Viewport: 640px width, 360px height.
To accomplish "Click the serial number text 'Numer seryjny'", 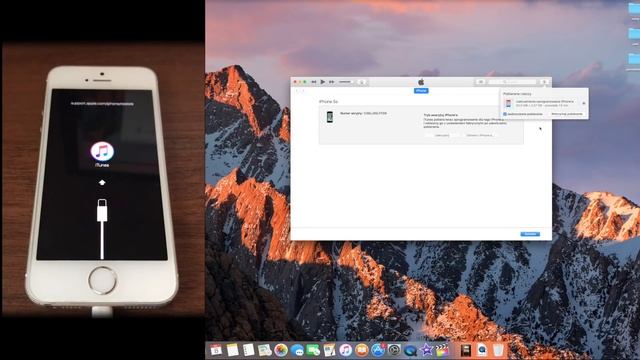I will [x=363, y=113].
